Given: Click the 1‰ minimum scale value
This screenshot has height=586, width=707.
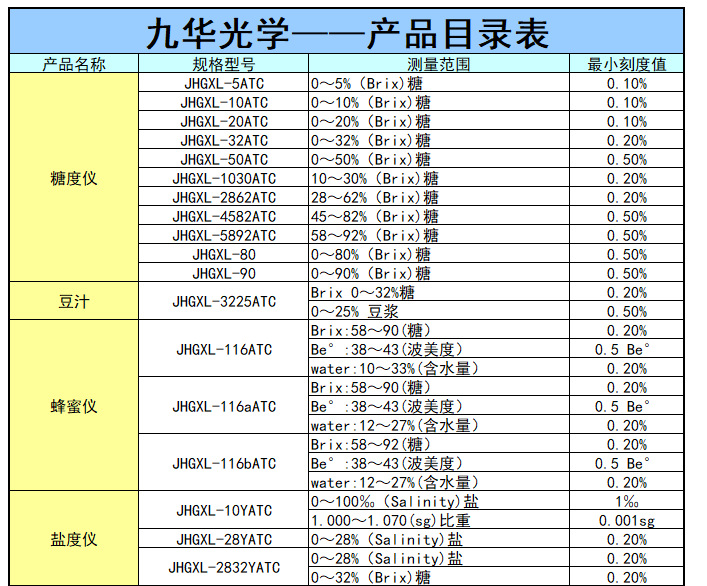Looking at the screenshot, I should coord(627,501).
